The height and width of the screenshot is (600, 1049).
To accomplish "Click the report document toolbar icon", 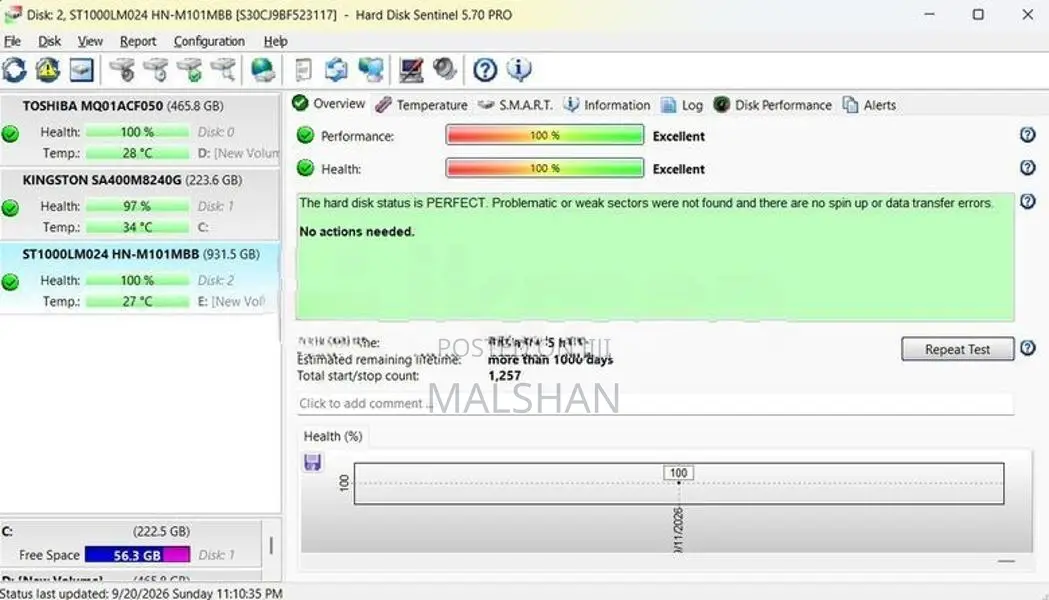I will (303, 70).
